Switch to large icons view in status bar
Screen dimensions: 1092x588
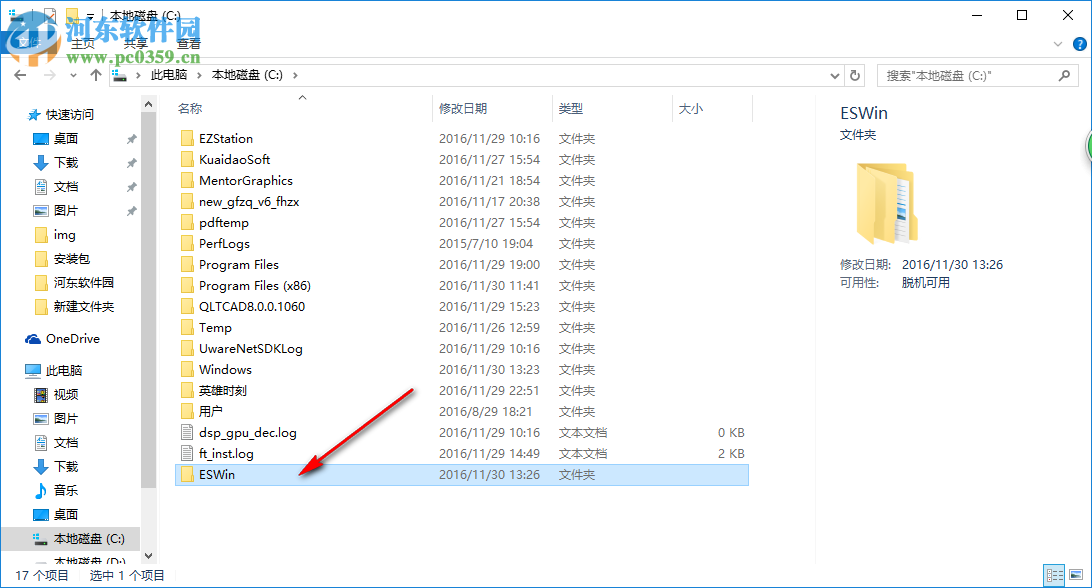coord(1077,576)
